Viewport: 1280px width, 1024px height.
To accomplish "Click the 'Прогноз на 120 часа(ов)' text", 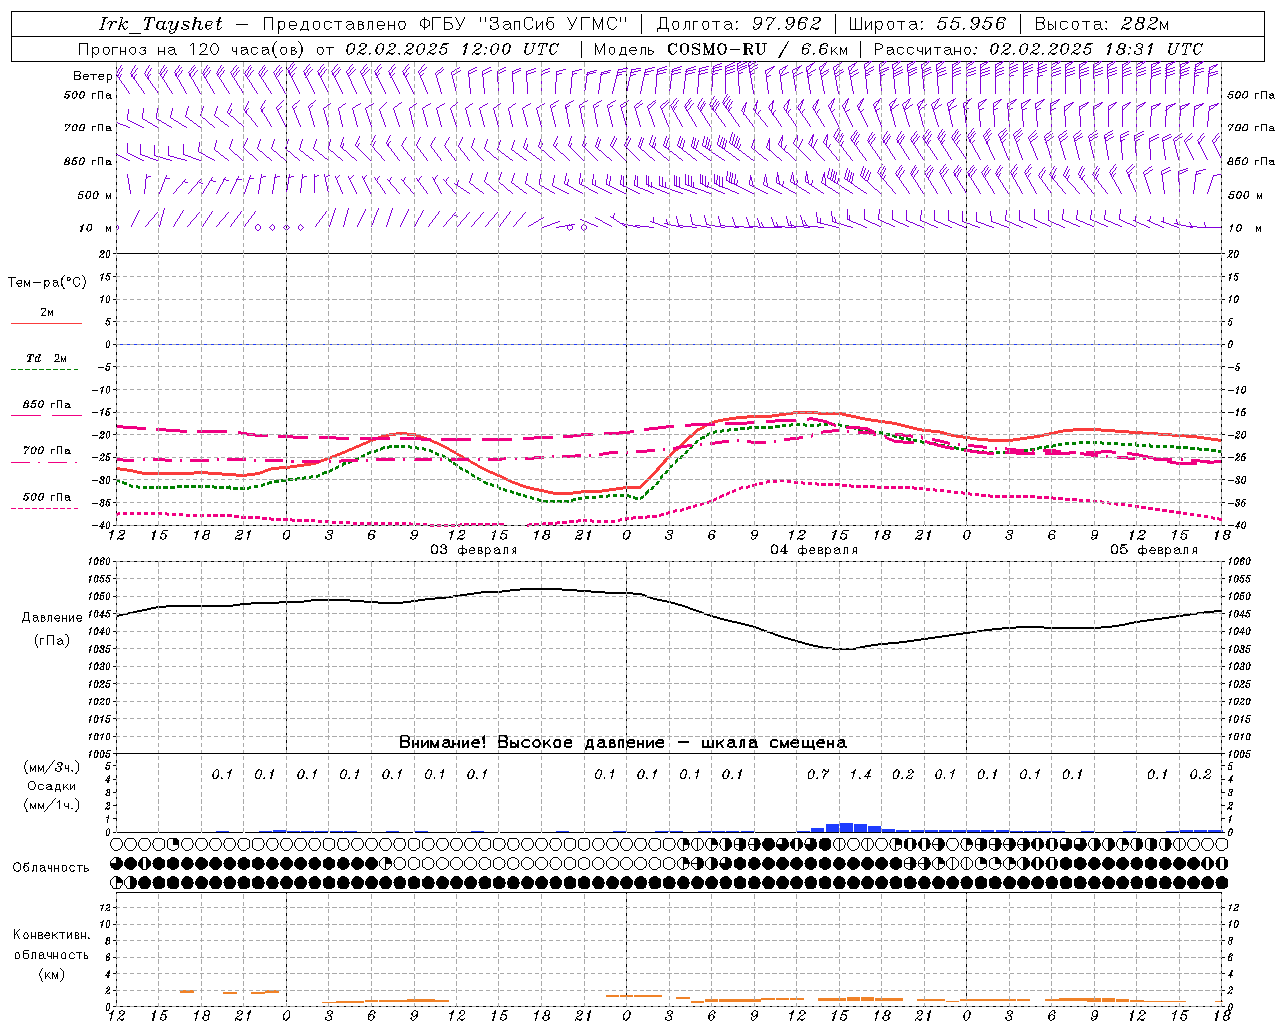I will click(192, 49).
